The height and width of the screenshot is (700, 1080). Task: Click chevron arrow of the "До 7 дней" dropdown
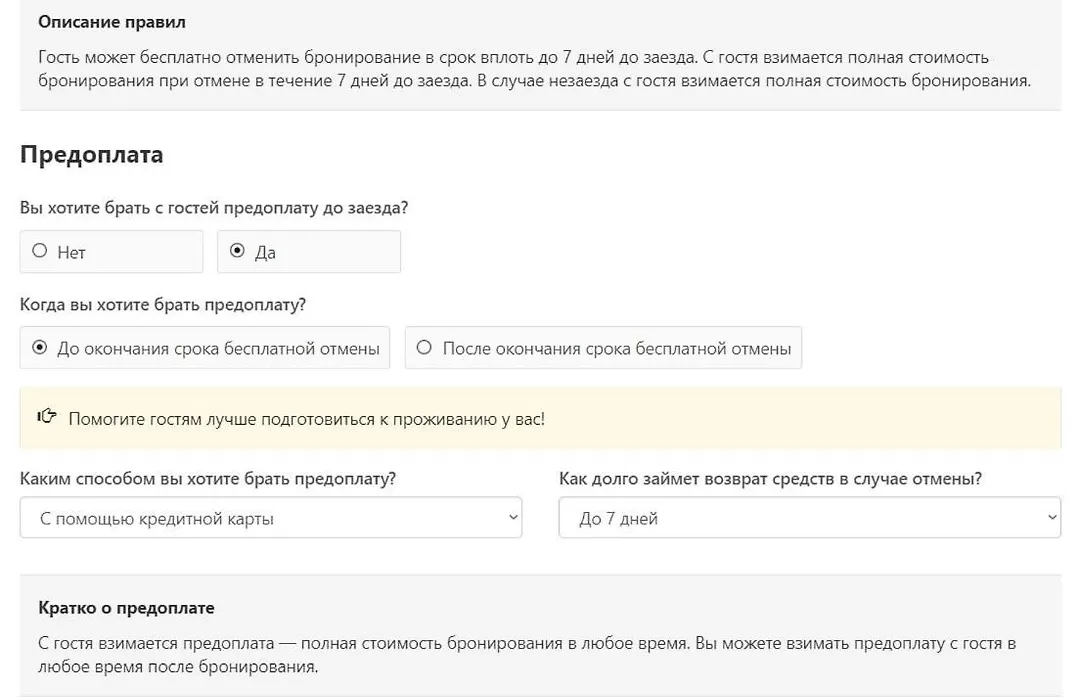pos(1052,517)
